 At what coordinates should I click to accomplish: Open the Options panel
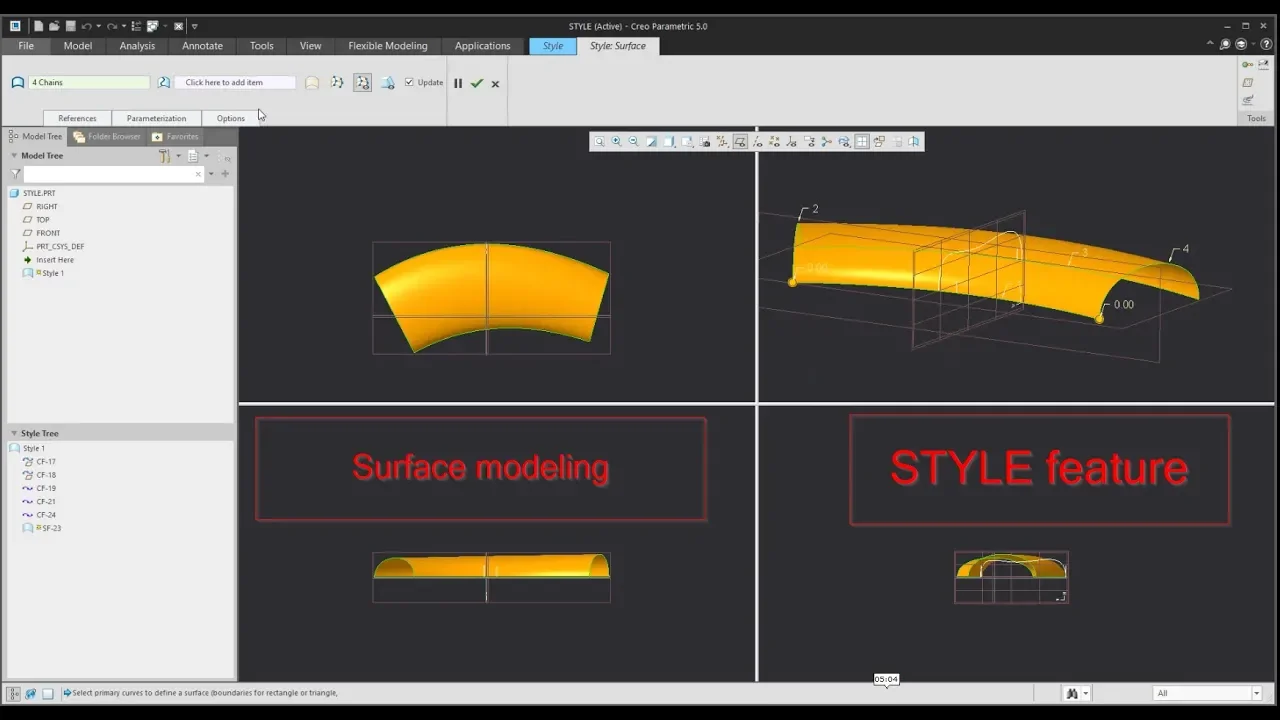point(230,118)
